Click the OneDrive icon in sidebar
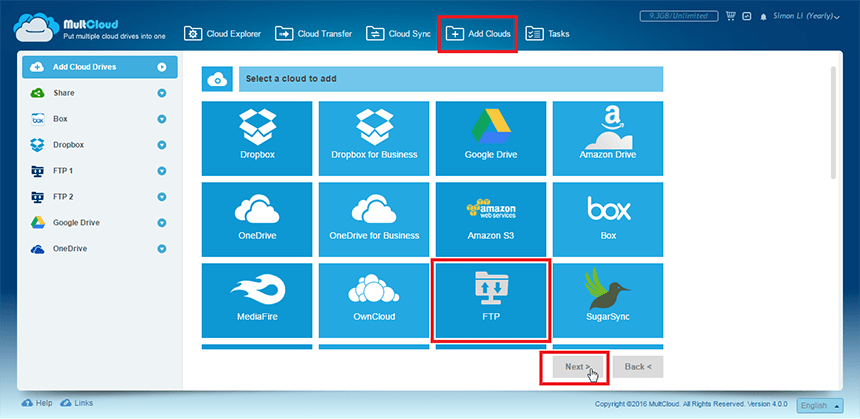The height and width of the screenshot is (419, 860). coord(37,249)
